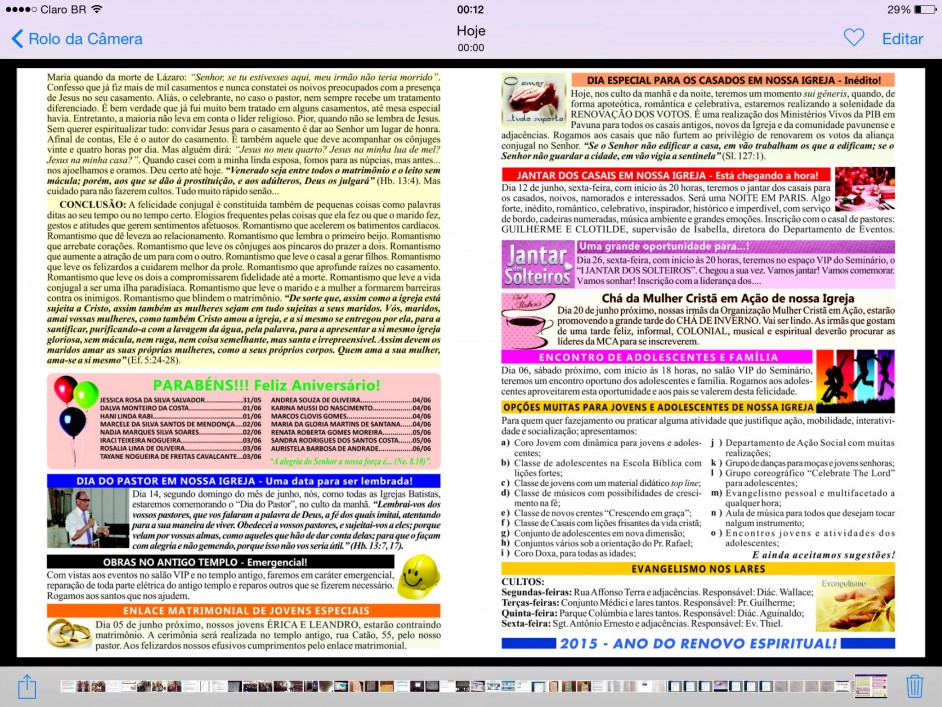The image size is (942, 707).
Task: Tap the PARABÉNS Feliz Aniversário heading
Action: [x=265, y=385]
